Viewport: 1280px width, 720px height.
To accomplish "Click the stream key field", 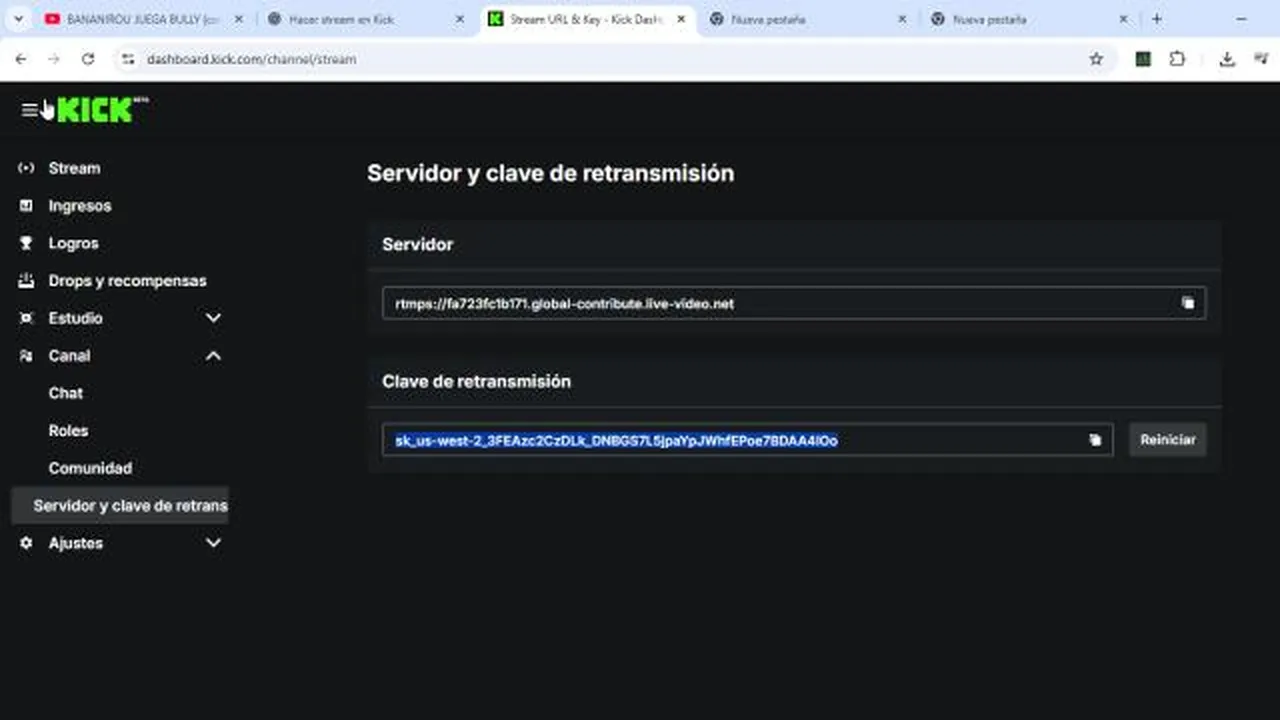I will tap(747, 440).
